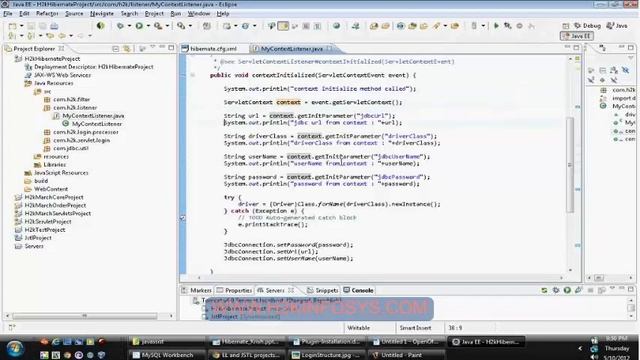Open Windows Start button

[15, 349]
